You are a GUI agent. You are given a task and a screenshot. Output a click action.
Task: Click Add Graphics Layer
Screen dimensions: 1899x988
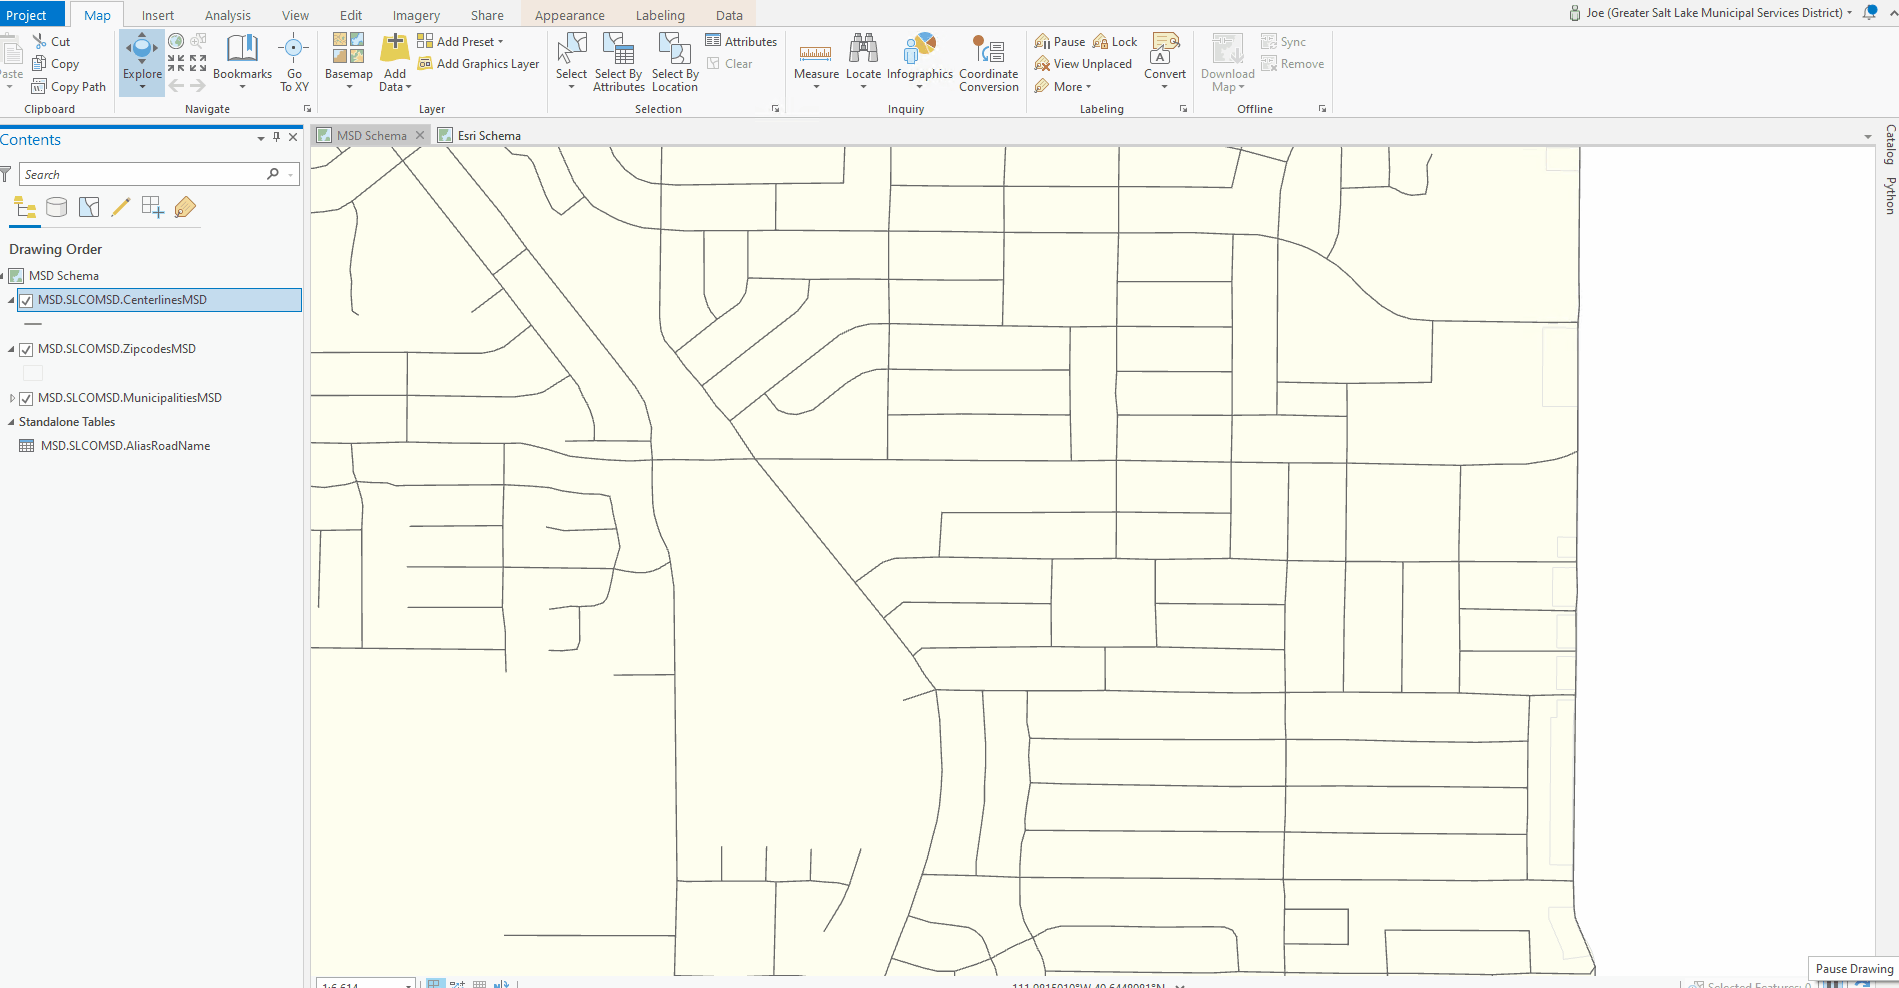(x=478, y=63)
